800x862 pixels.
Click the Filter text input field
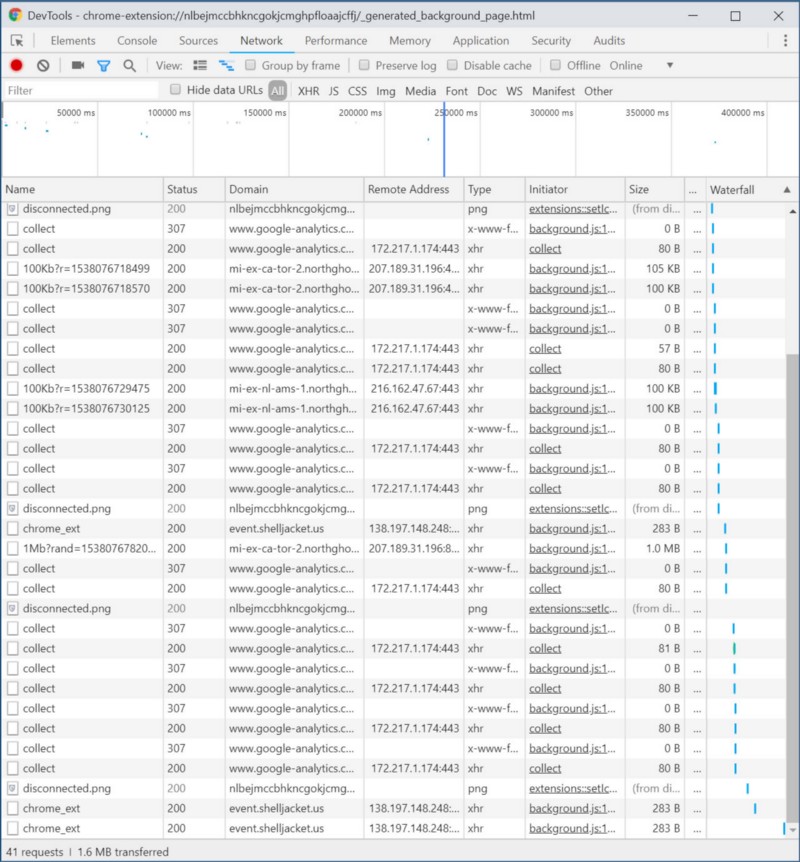81,91
